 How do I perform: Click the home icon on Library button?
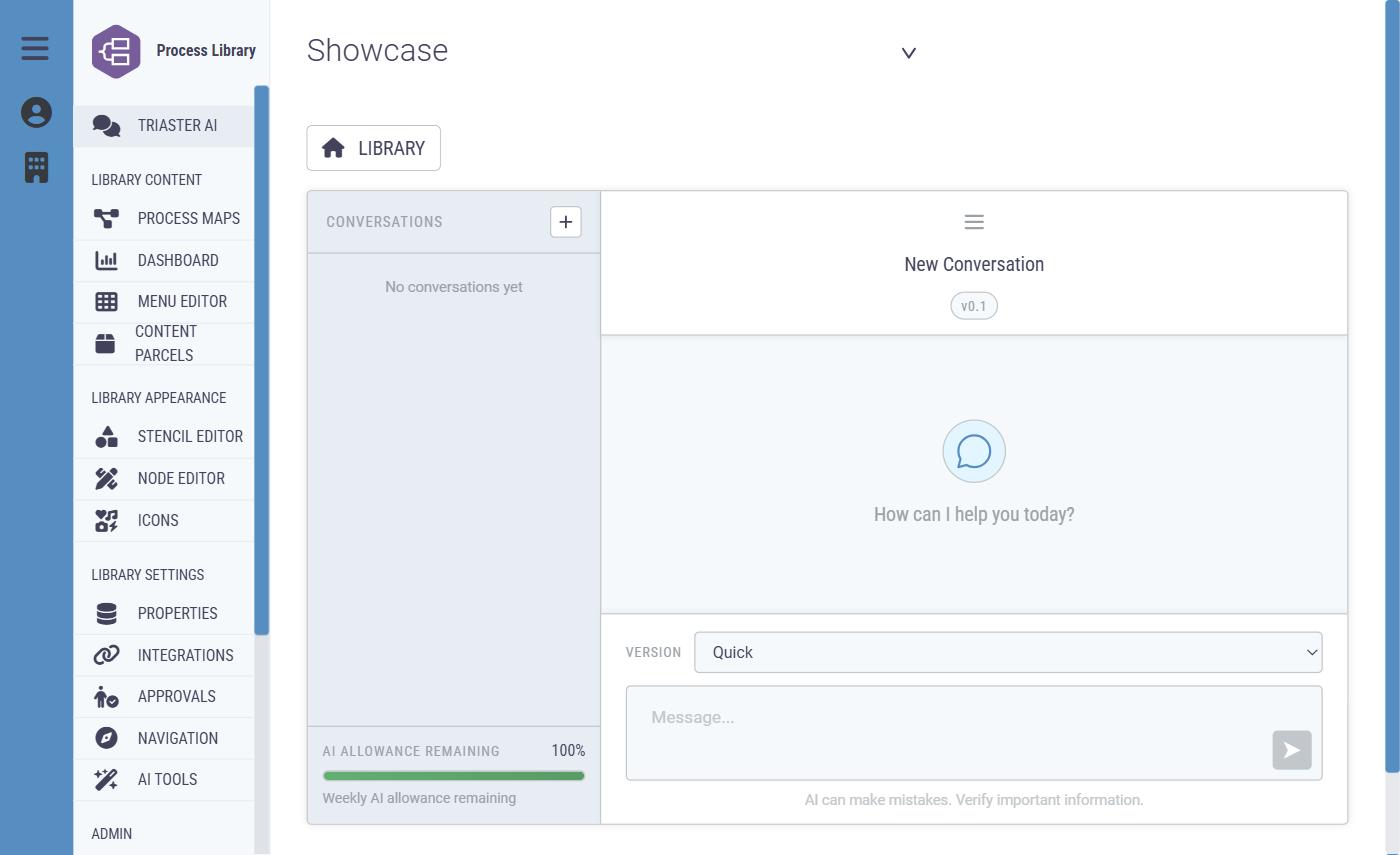pyautogui.click(x=333, y=148)
